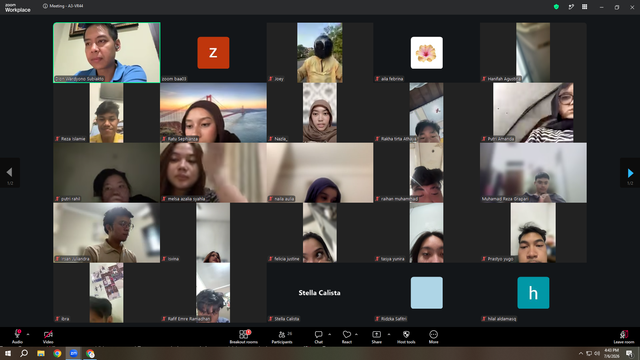The image size is (640, 360).
Task: Toggle camera with the Video button
Action: [x=48, y=337]
